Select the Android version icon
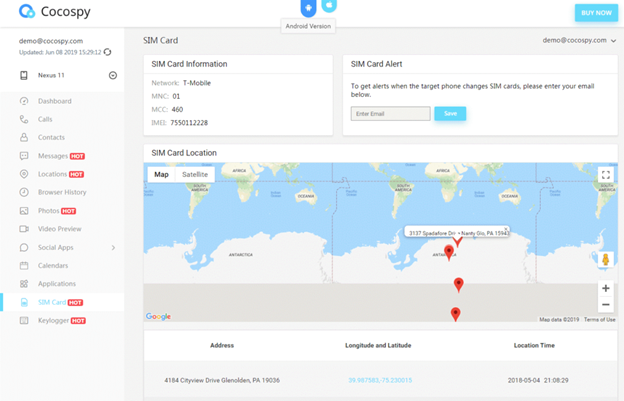Viewport: 624px width, 401px height. (308, 8)
